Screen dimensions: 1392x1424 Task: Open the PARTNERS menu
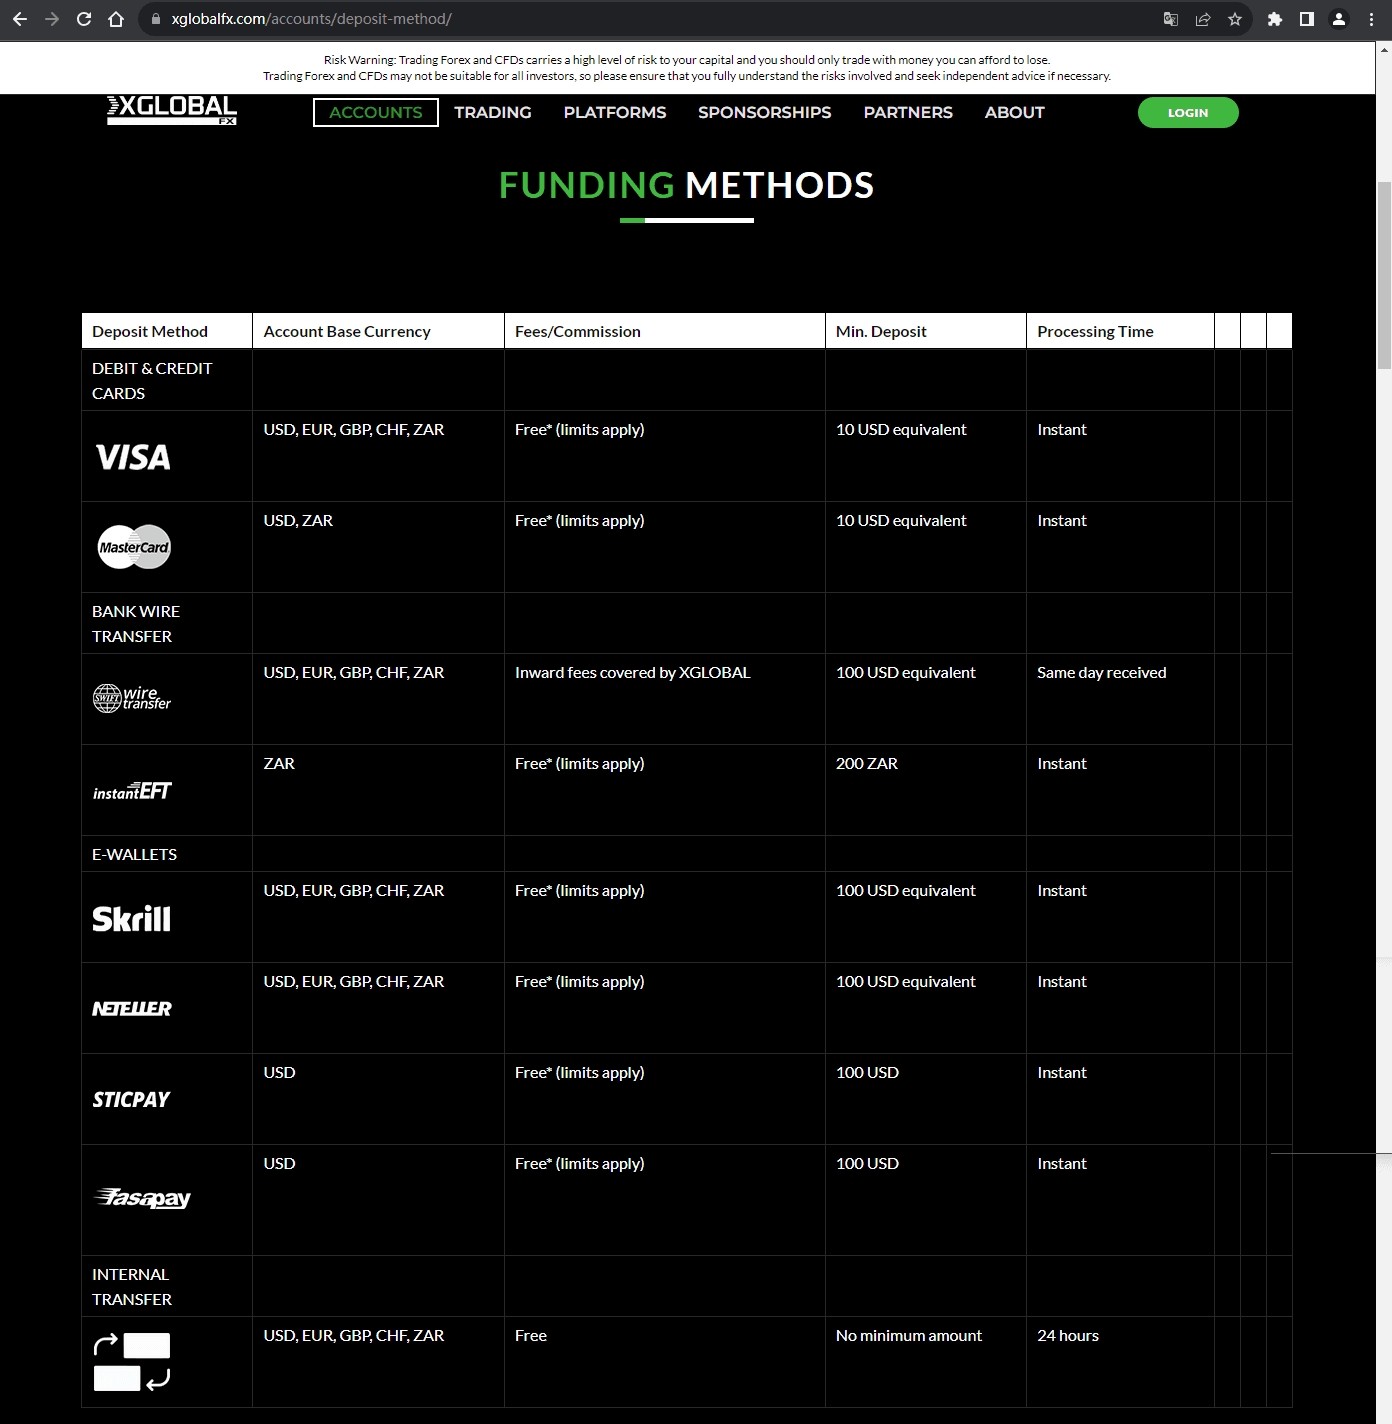click(x=908, y=112)
